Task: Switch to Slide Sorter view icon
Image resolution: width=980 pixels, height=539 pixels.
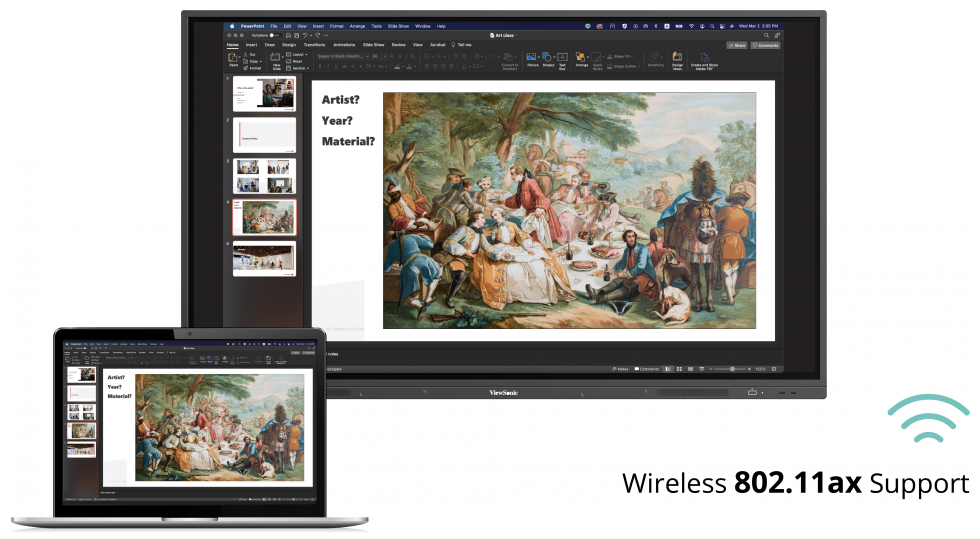Action: click(x=679, y=369)
